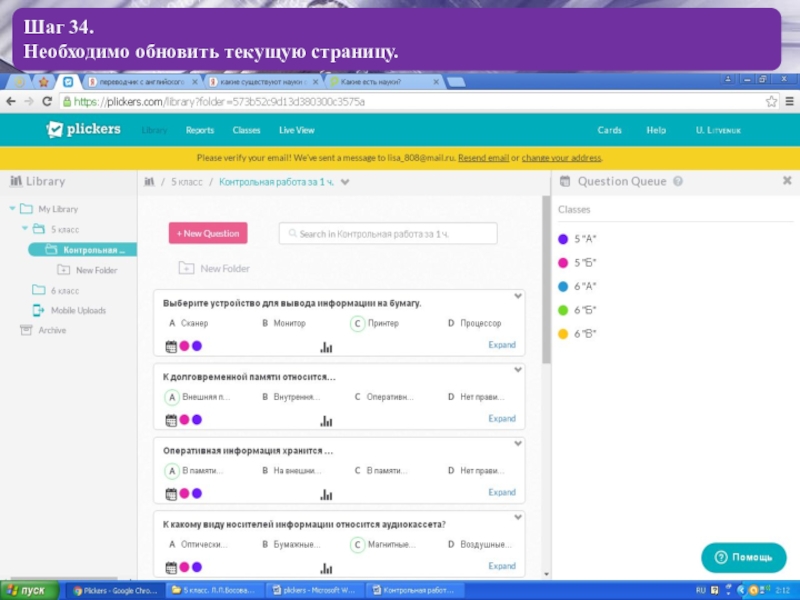The width and height of the screenshot is (800, 600).
Task: Close the Question Queue panel
Action: pos(787,180)
